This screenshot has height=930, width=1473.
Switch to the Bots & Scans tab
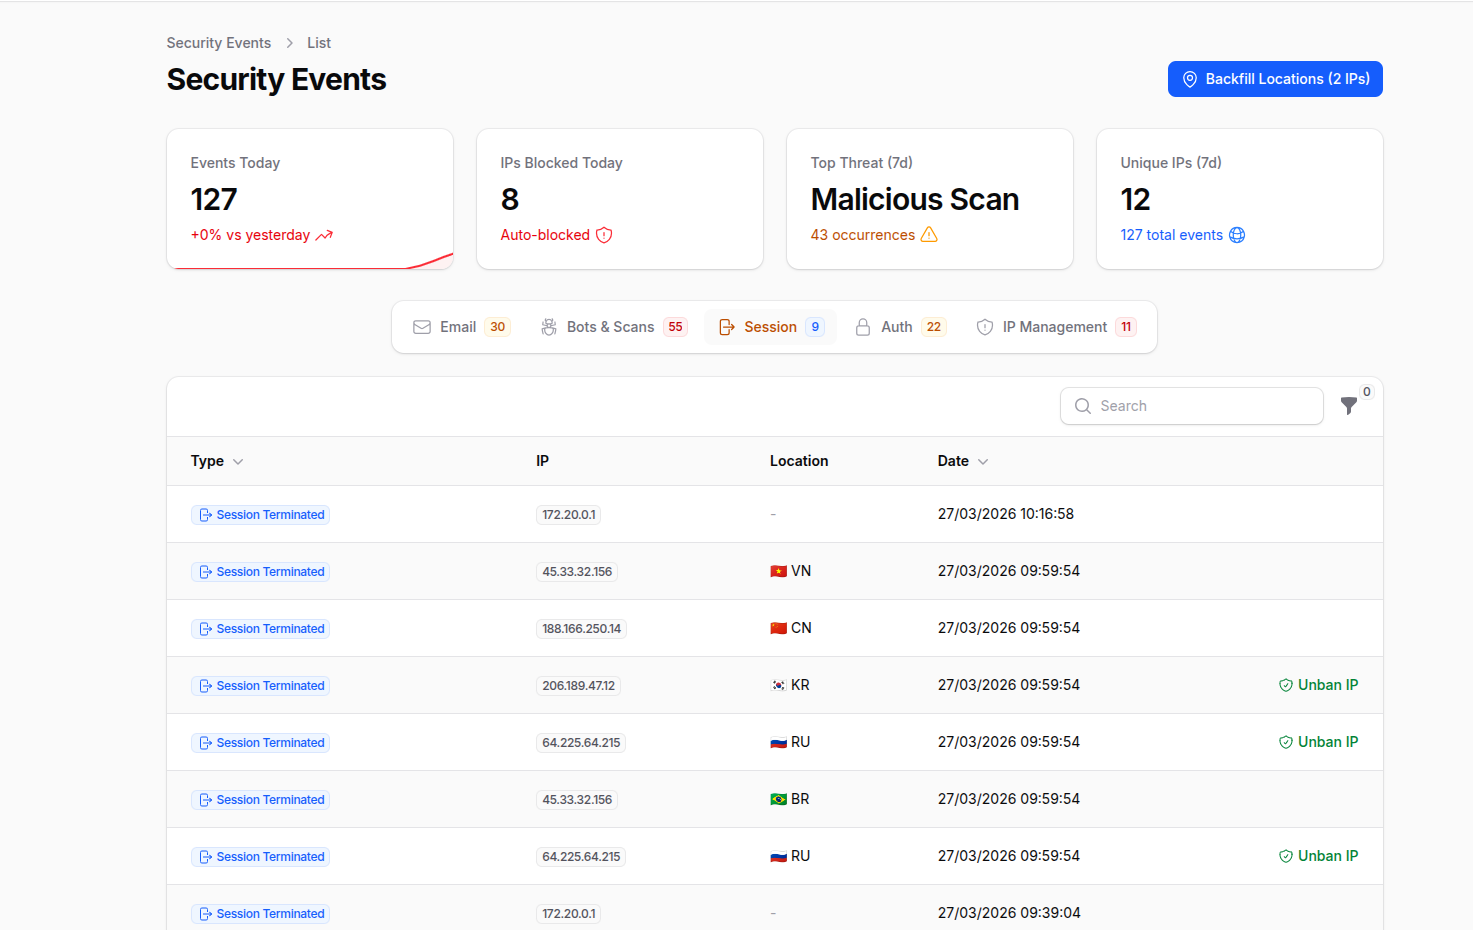point(611,326)
